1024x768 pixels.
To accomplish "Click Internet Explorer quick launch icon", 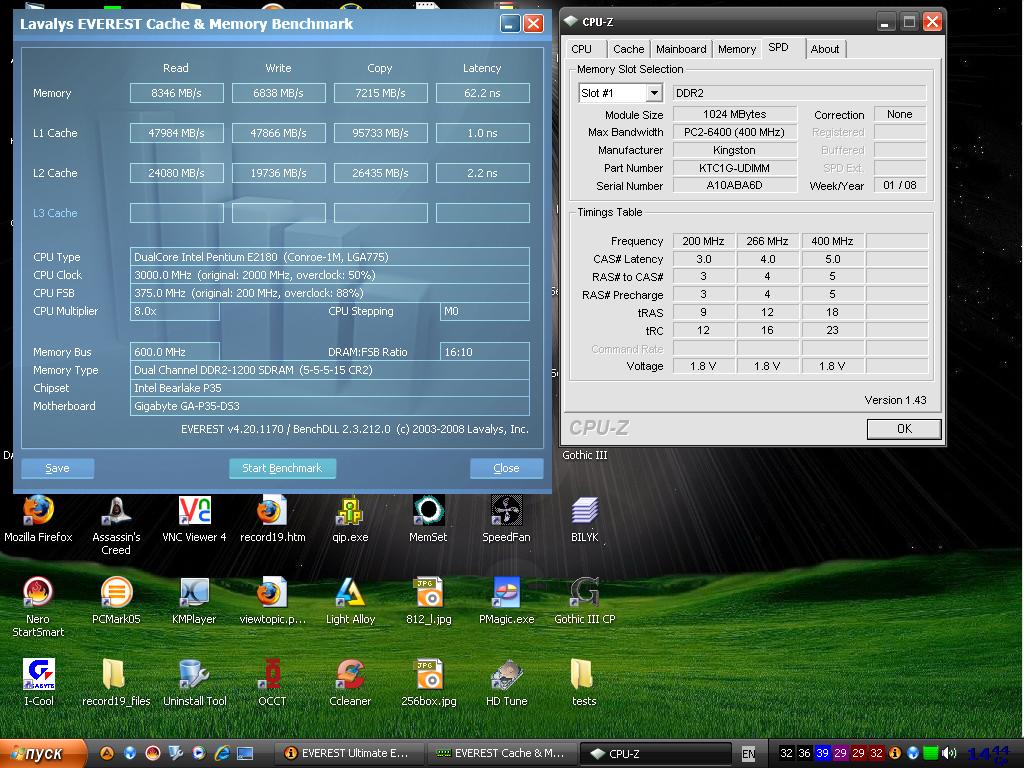I will 222,753.
